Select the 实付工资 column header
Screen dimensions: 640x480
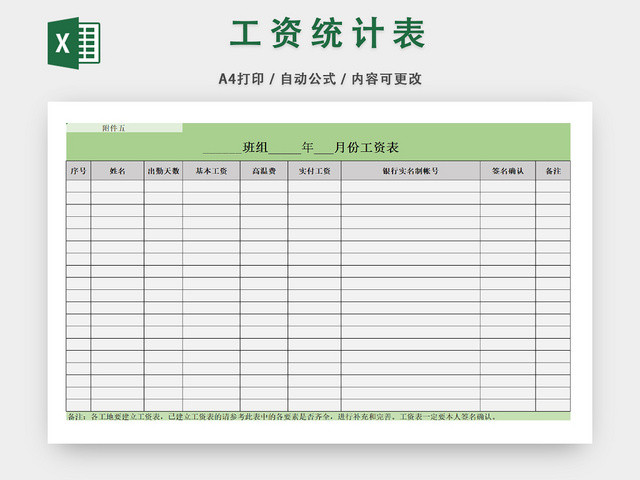tap(315, 171)
